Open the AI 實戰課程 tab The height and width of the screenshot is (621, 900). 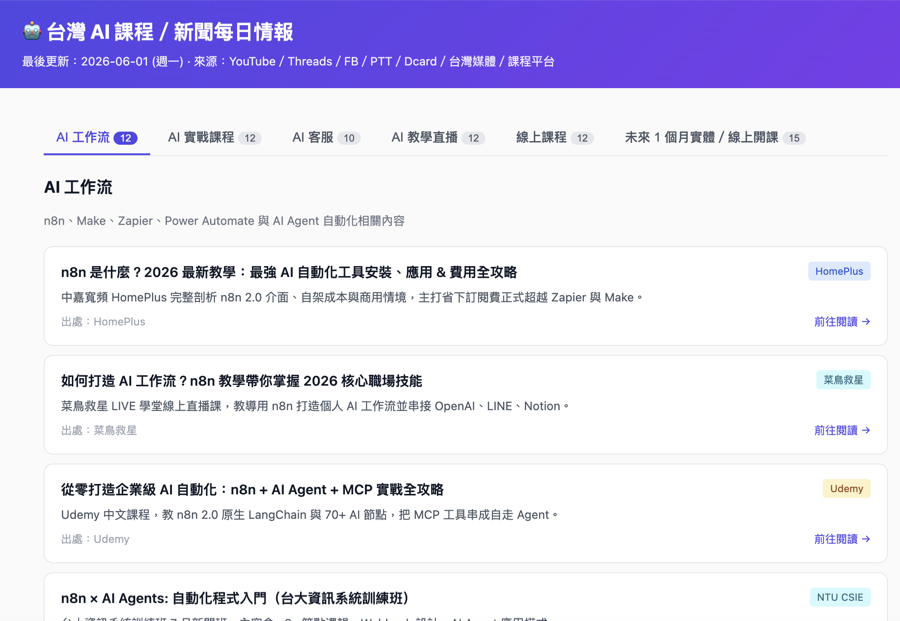click(214, 138)
